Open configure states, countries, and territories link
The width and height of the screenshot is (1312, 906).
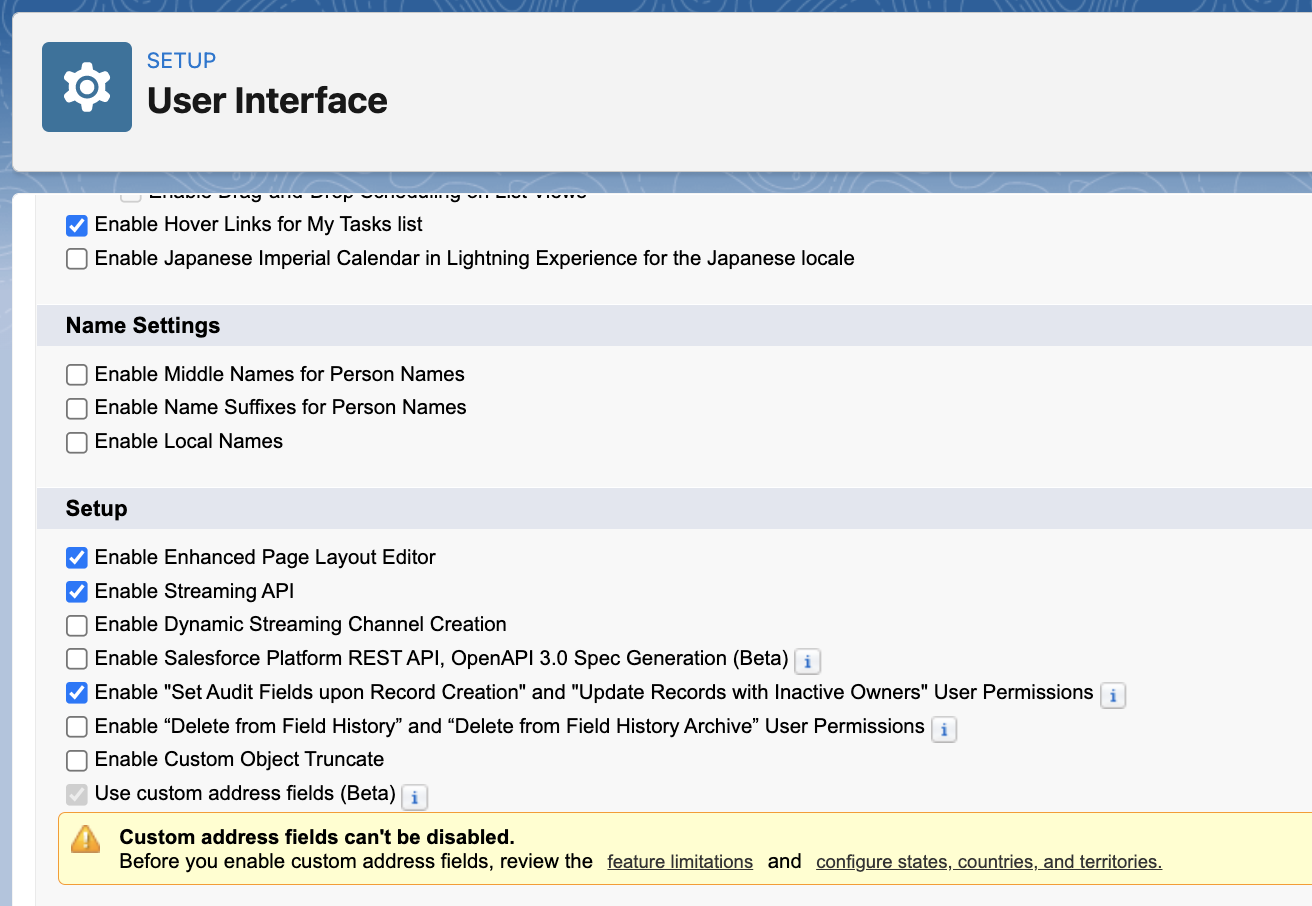[987, 862]
